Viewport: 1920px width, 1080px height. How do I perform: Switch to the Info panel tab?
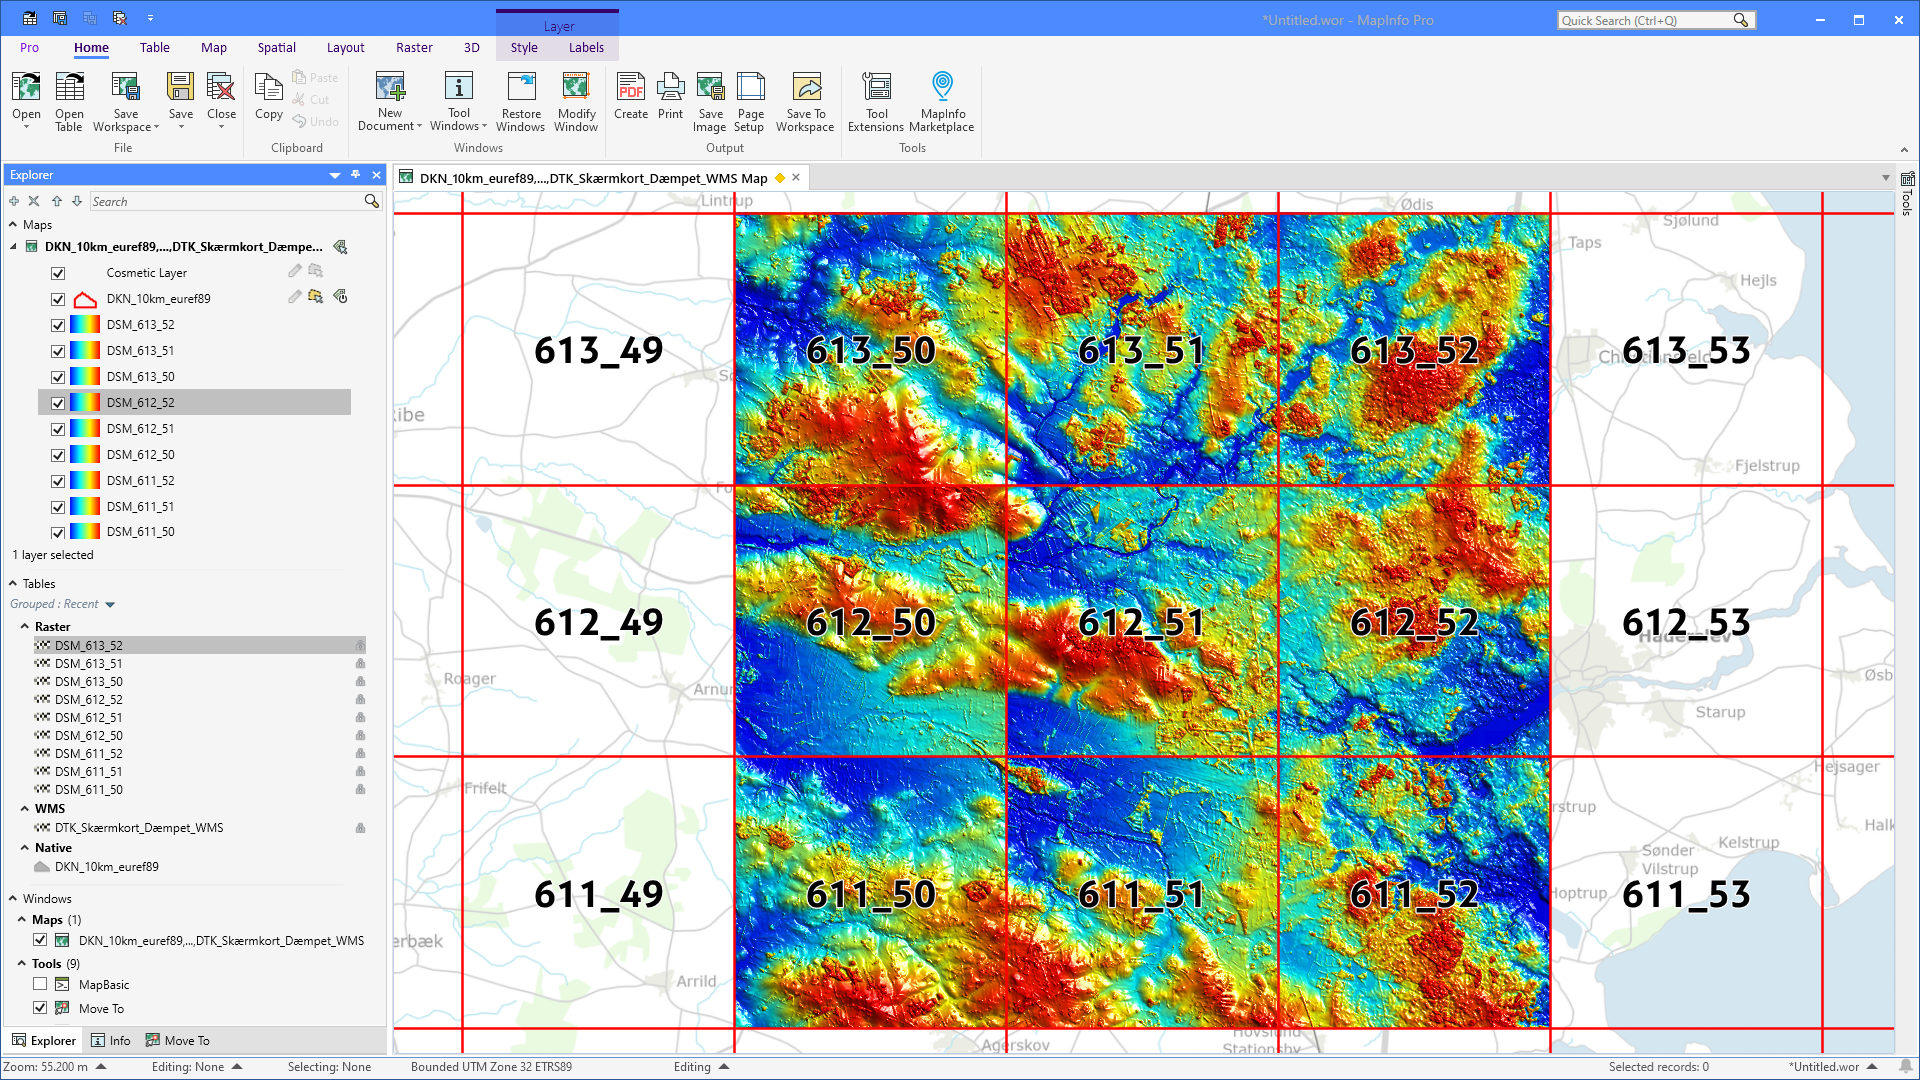point(111,1040)
